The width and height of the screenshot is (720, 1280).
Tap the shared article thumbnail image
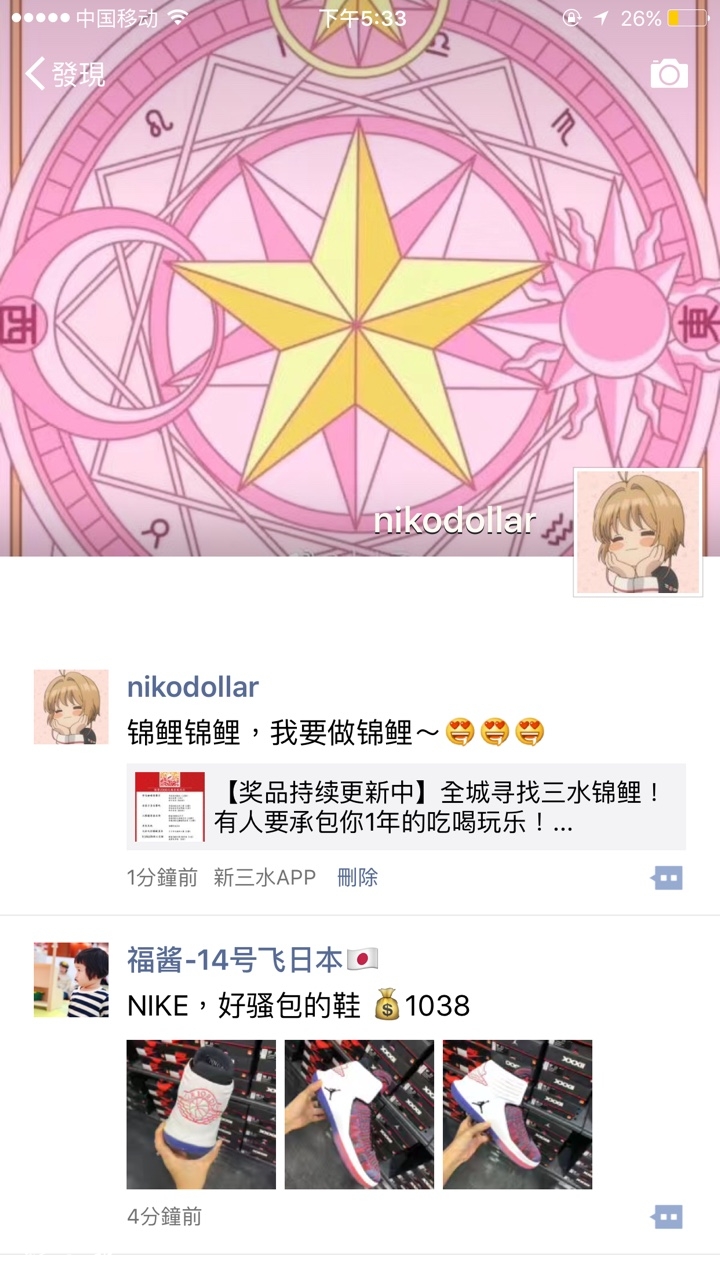point(170,807)
